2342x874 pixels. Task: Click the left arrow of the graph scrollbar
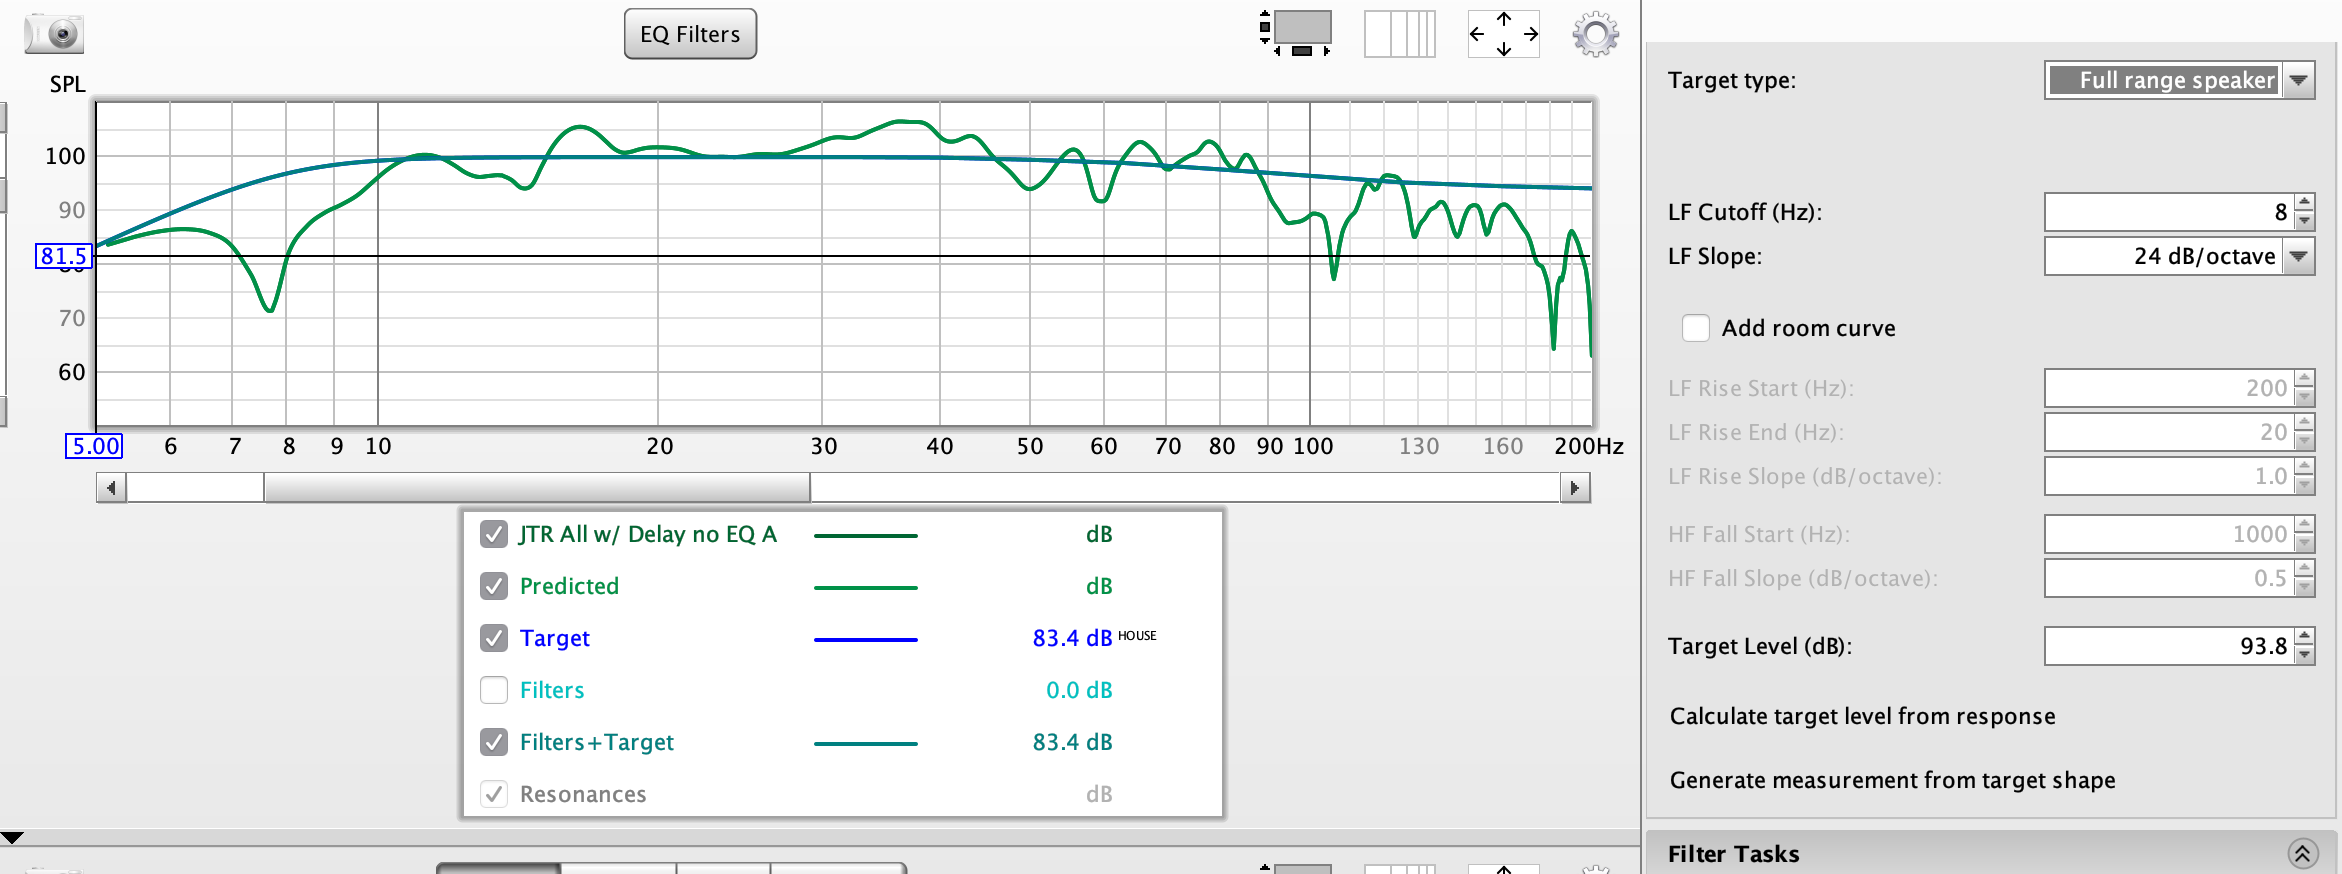(x=111, y=488)
